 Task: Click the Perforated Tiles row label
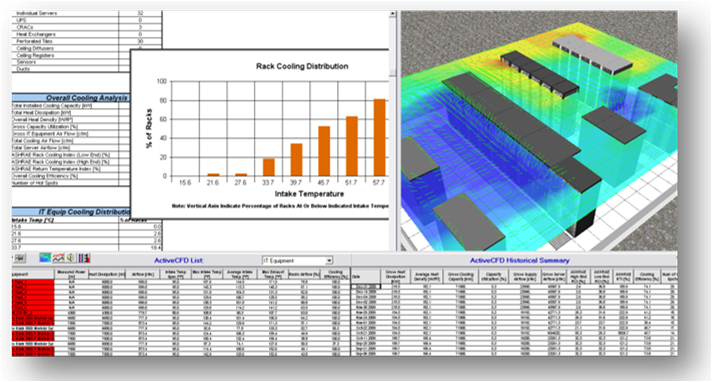35,41
